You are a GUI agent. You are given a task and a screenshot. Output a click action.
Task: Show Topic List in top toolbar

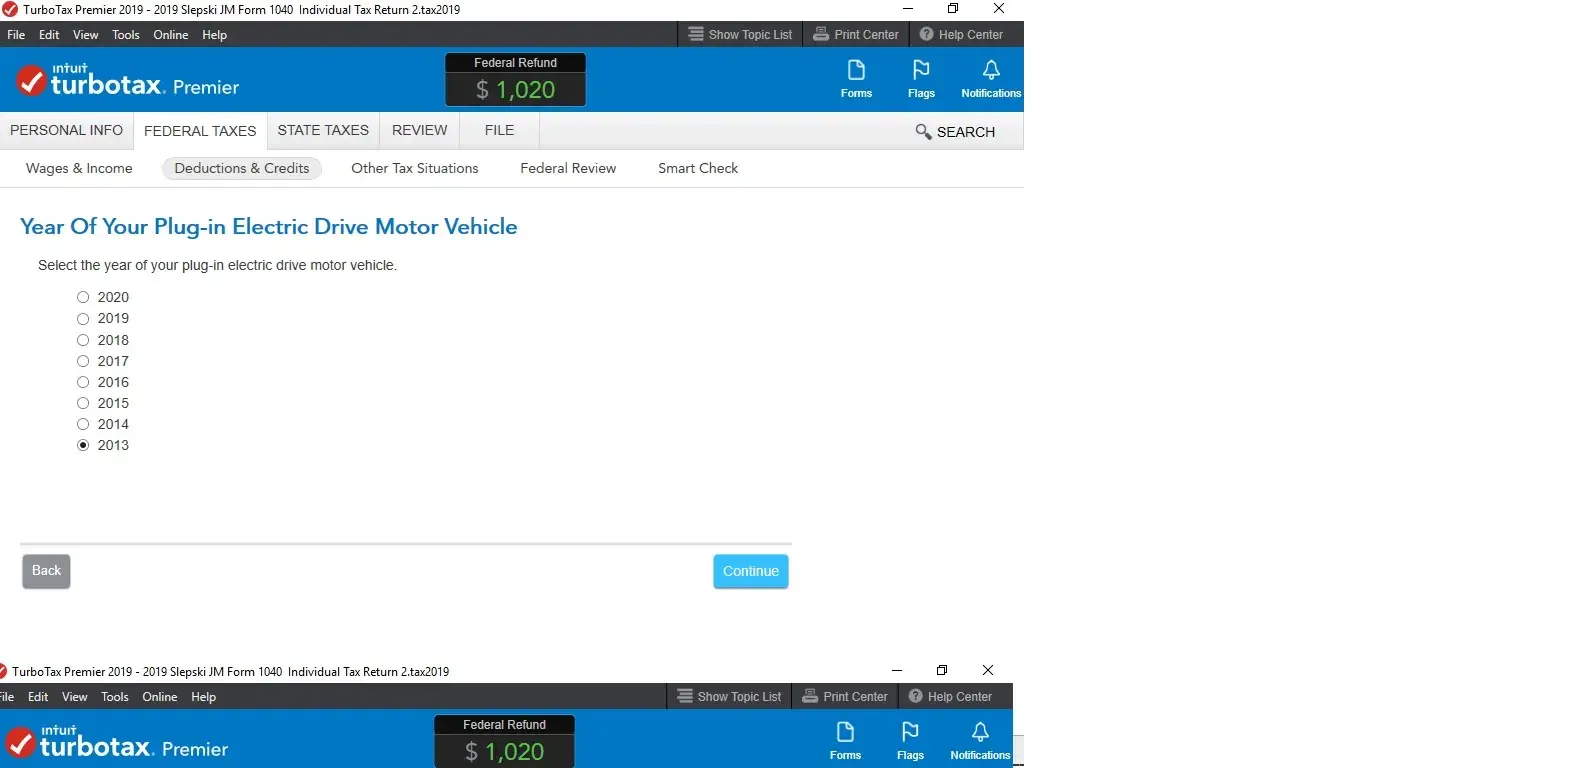click(740, 35)
